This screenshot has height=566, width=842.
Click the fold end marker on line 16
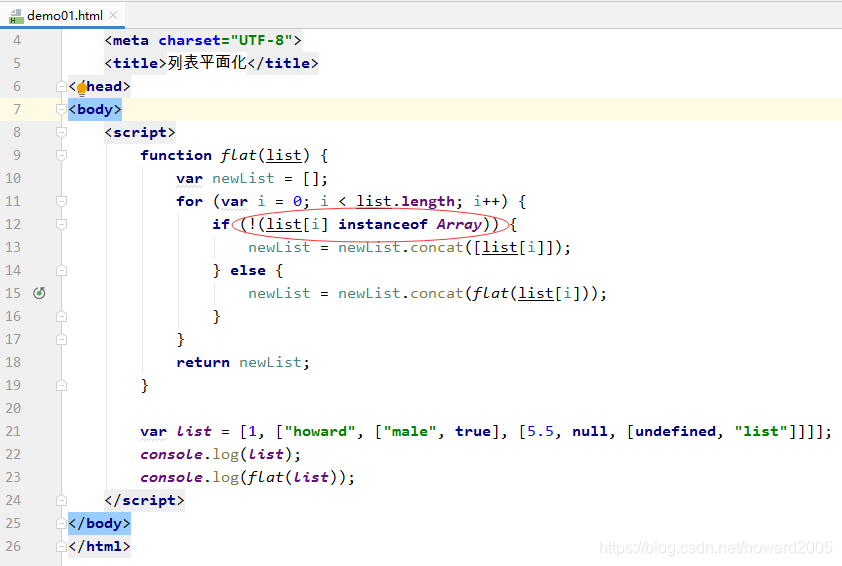[x=61, y=316]
